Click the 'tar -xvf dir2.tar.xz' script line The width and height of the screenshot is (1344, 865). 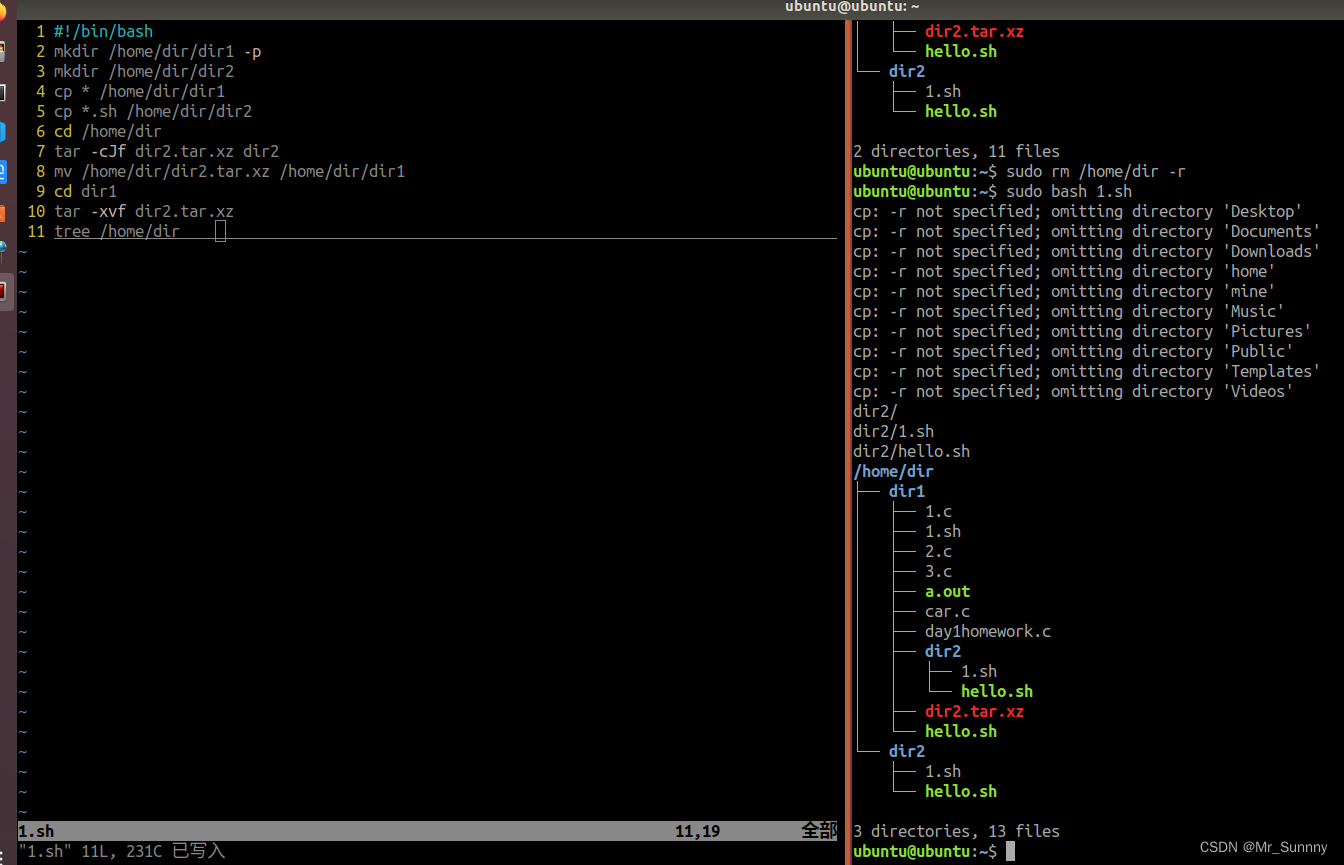pyautogui.click(x=144, y=211)
